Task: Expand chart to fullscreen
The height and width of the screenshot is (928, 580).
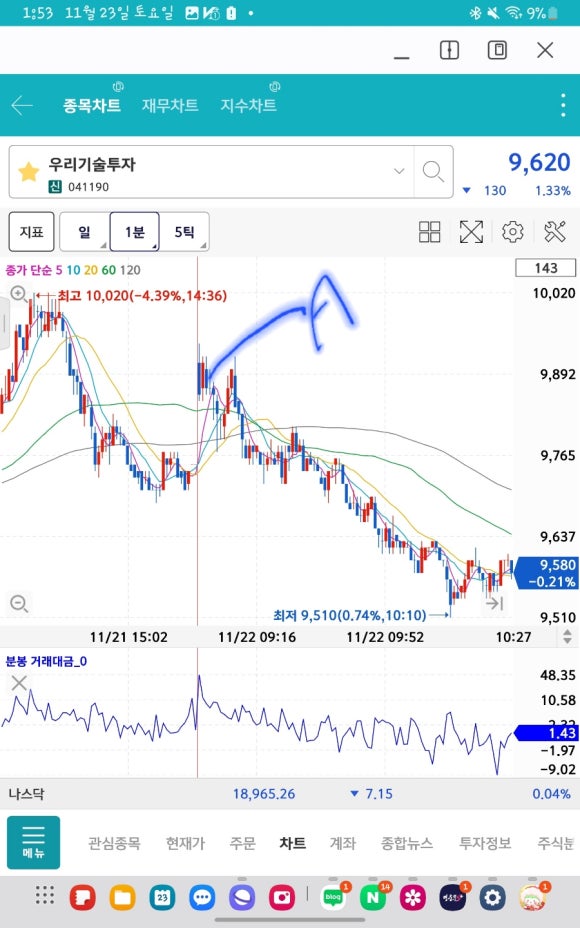Action: click(471, 232)
